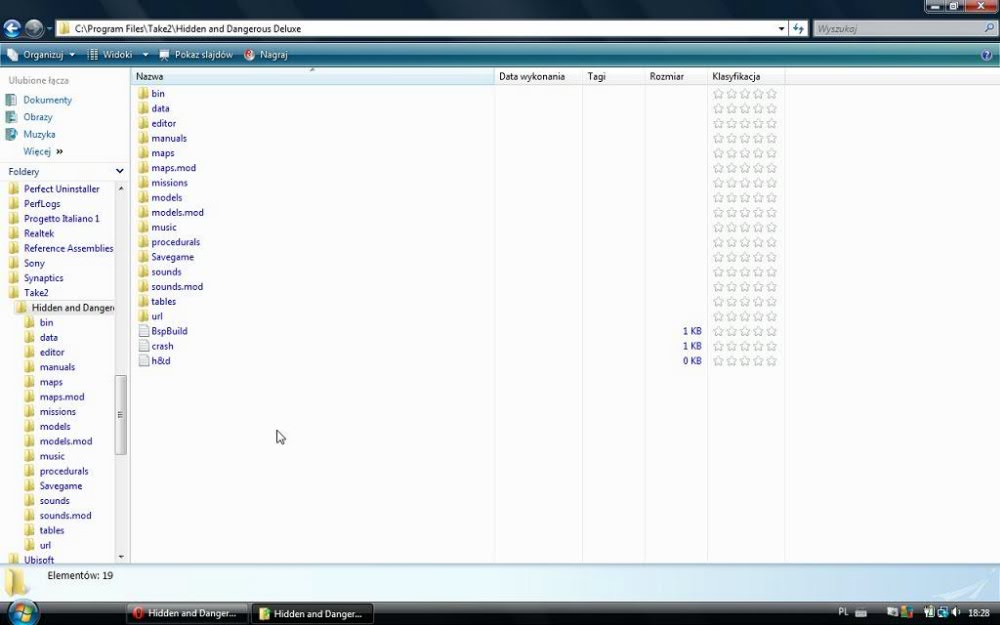Click the search magnifier icon
The image size is (1000, 625).
coord(989,29)
